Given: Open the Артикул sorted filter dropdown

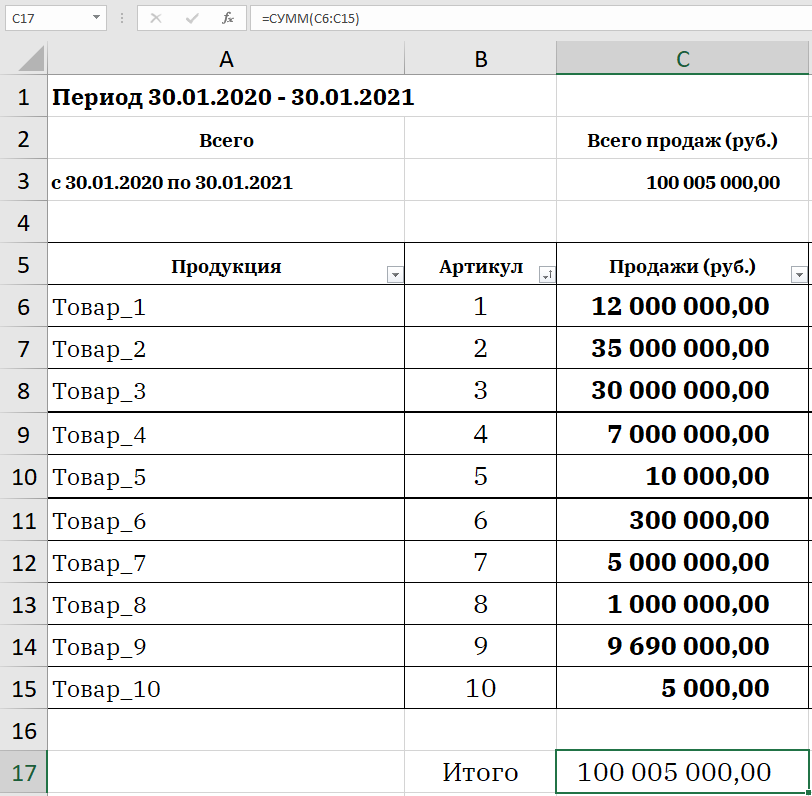Looking at the screenshot, I should click(546, 274).
